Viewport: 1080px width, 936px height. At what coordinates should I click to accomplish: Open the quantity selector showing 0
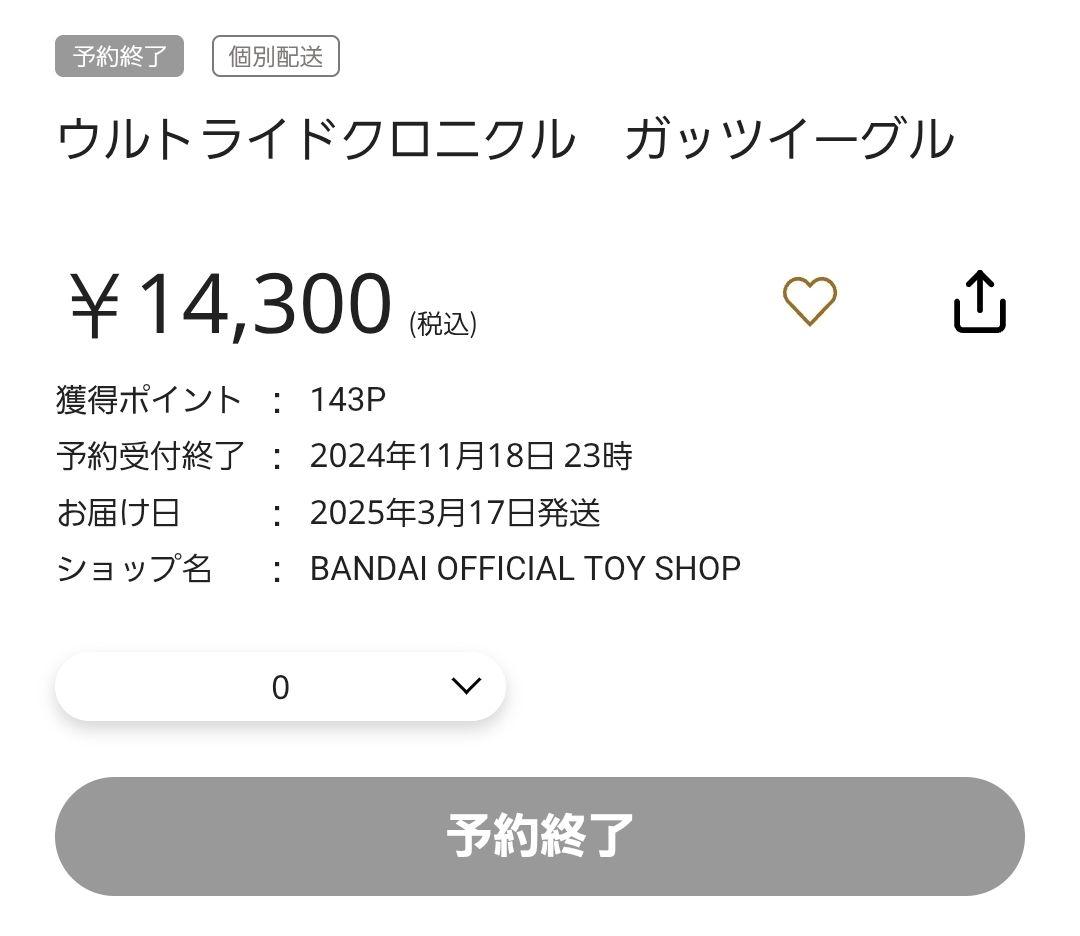(280, 687)
